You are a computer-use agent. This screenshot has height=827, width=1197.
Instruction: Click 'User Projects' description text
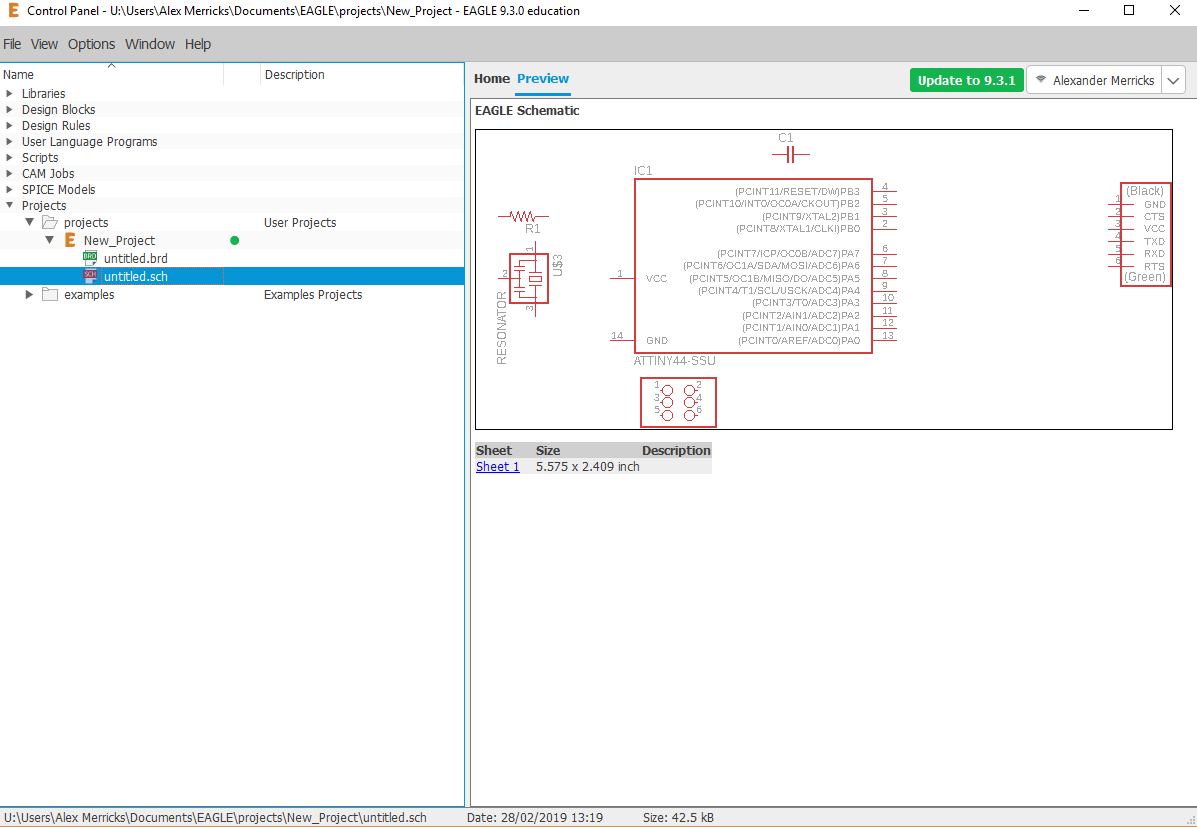click(x=300, y=223)
